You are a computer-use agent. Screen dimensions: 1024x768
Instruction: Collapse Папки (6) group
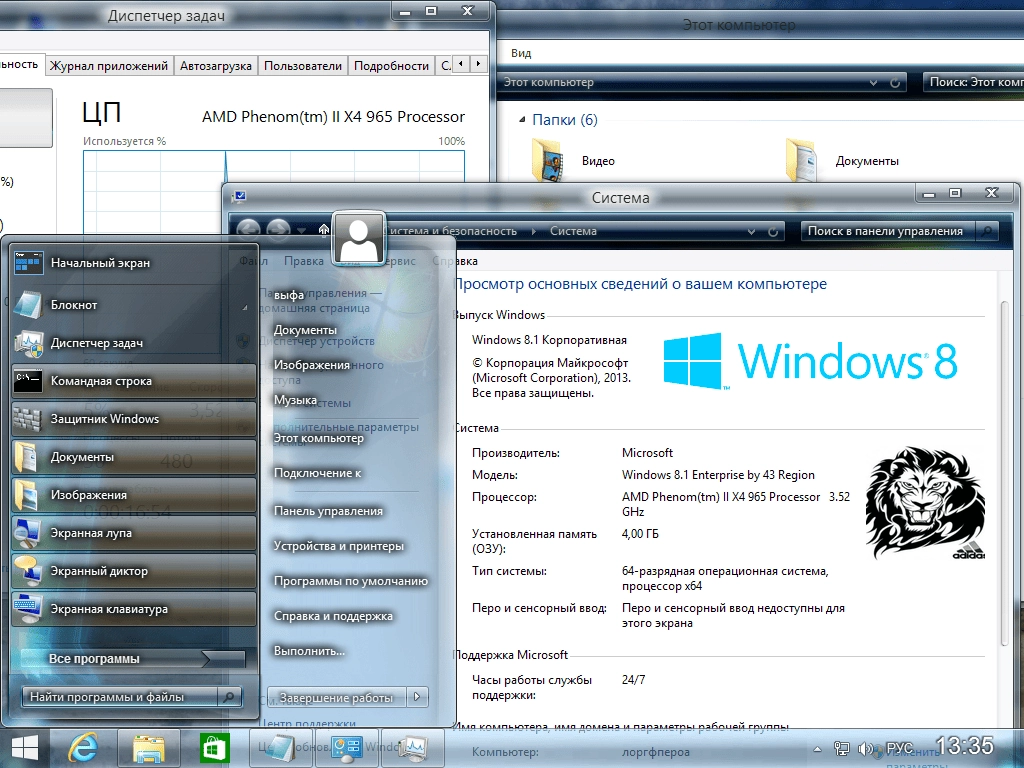point(522,120)
